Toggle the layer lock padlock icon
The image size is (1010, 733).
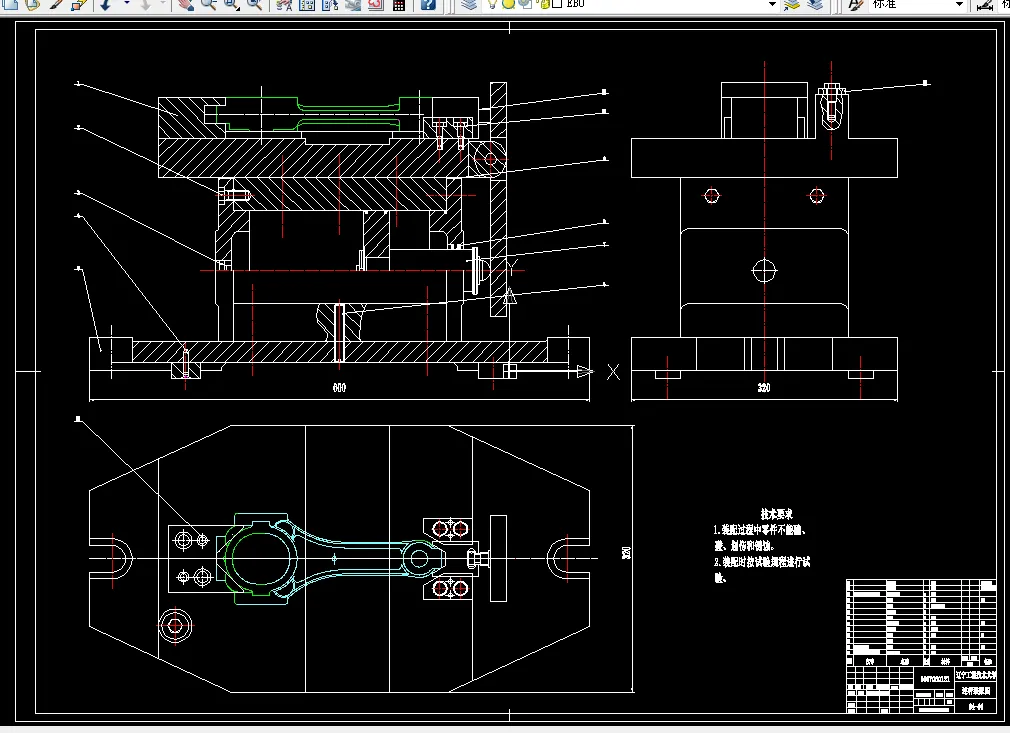[544, 4]
